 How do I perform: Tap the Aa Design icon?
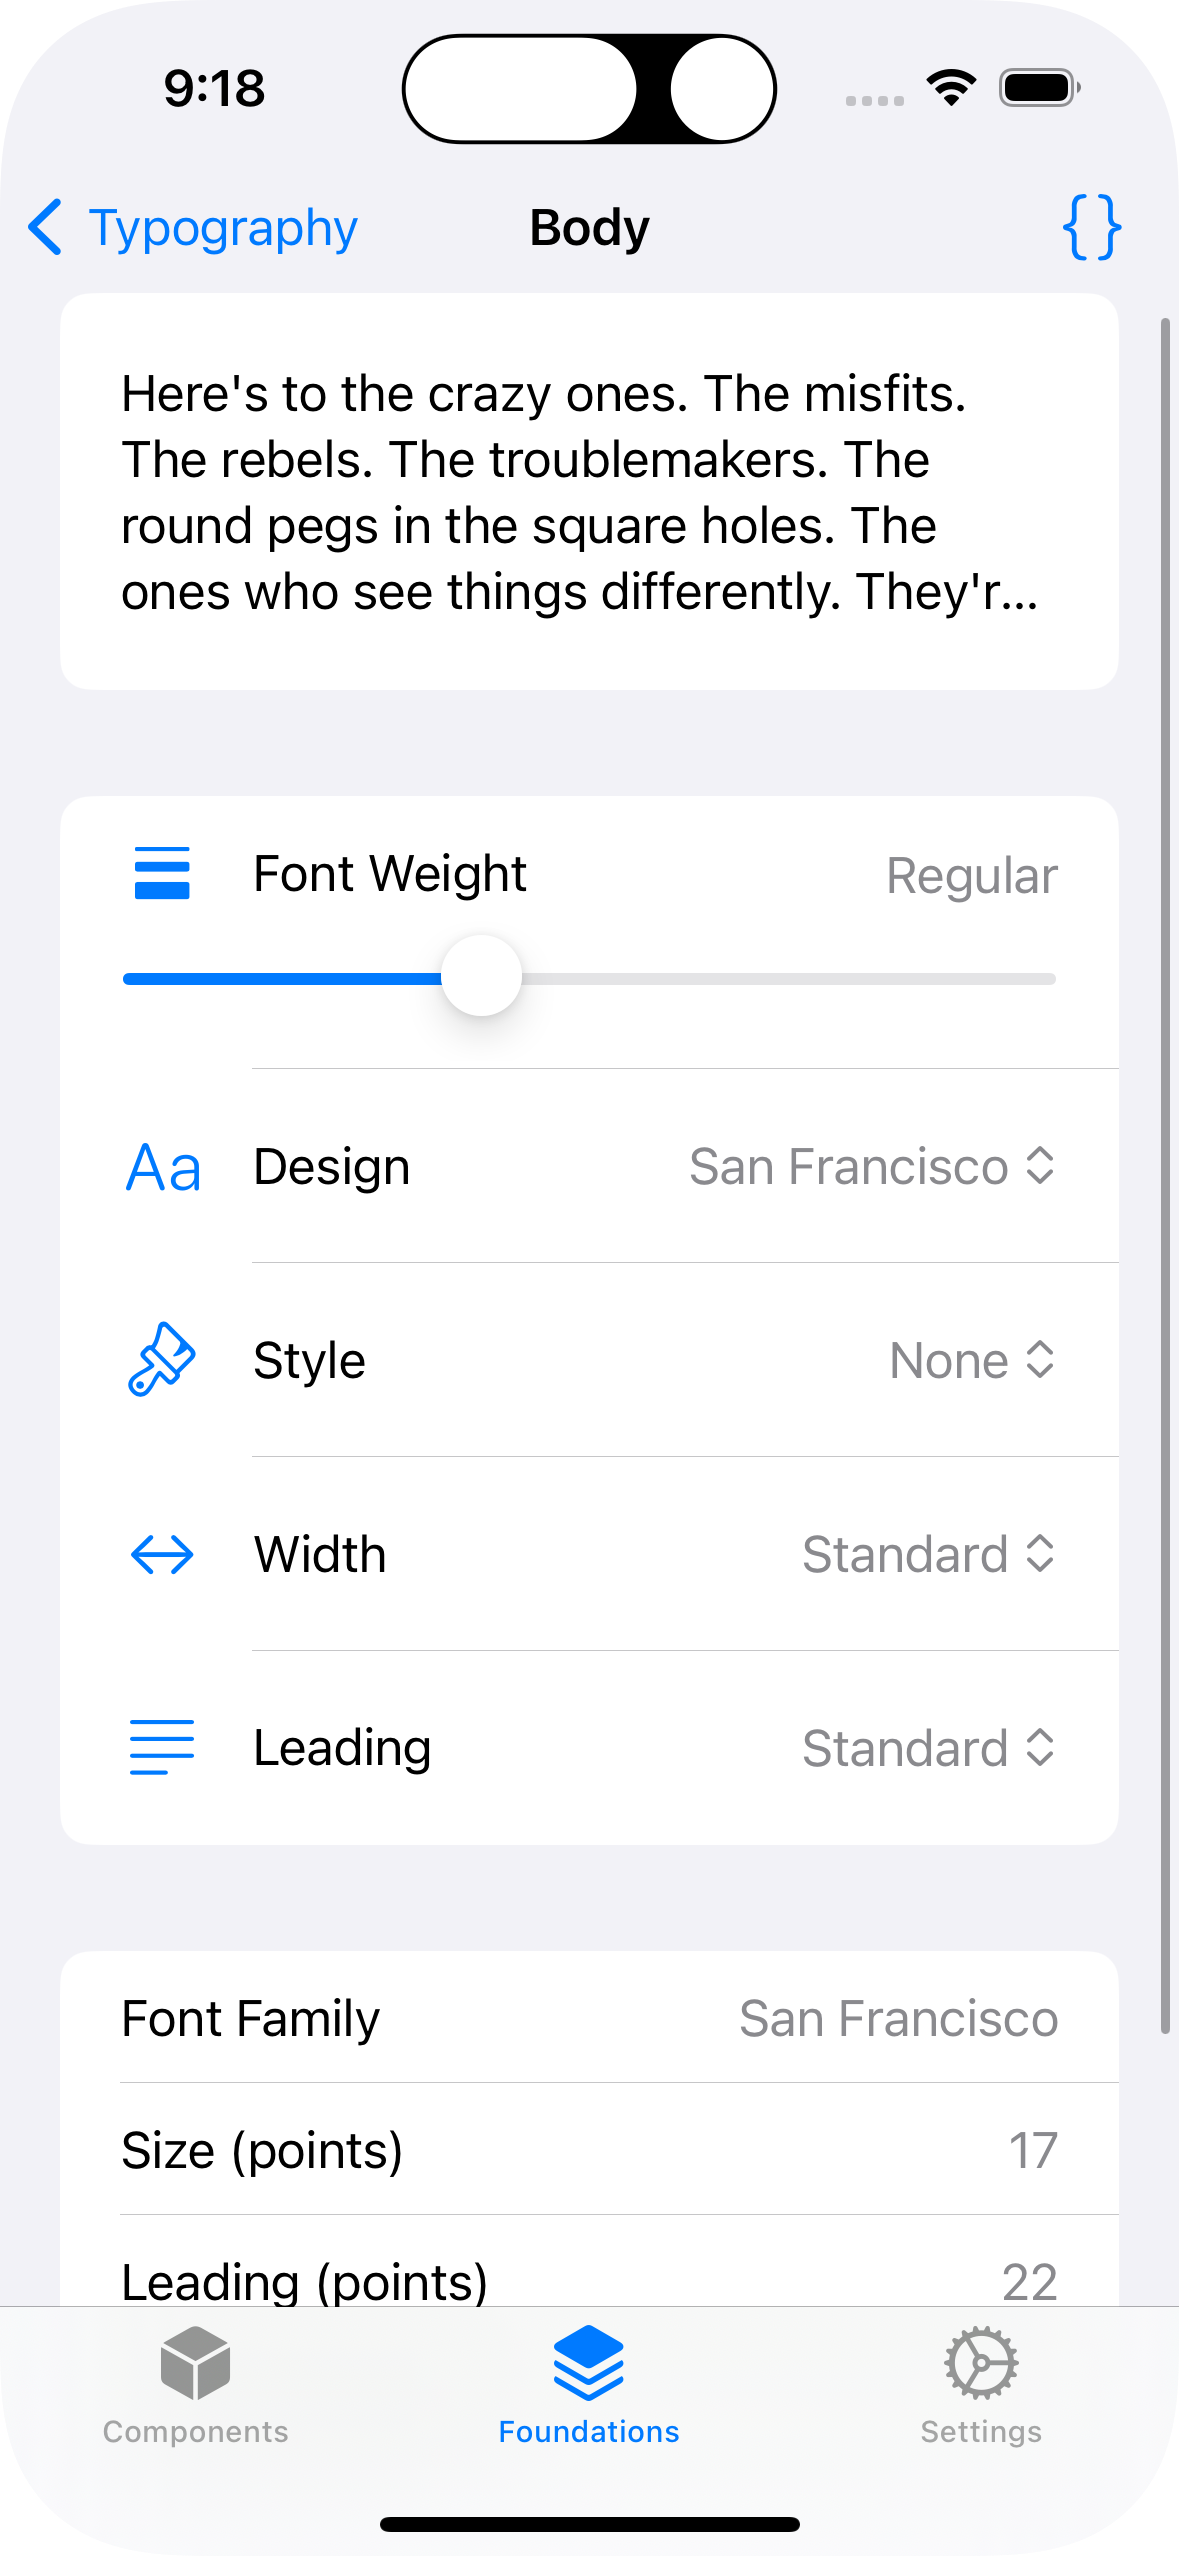(x=163, y=1167)
